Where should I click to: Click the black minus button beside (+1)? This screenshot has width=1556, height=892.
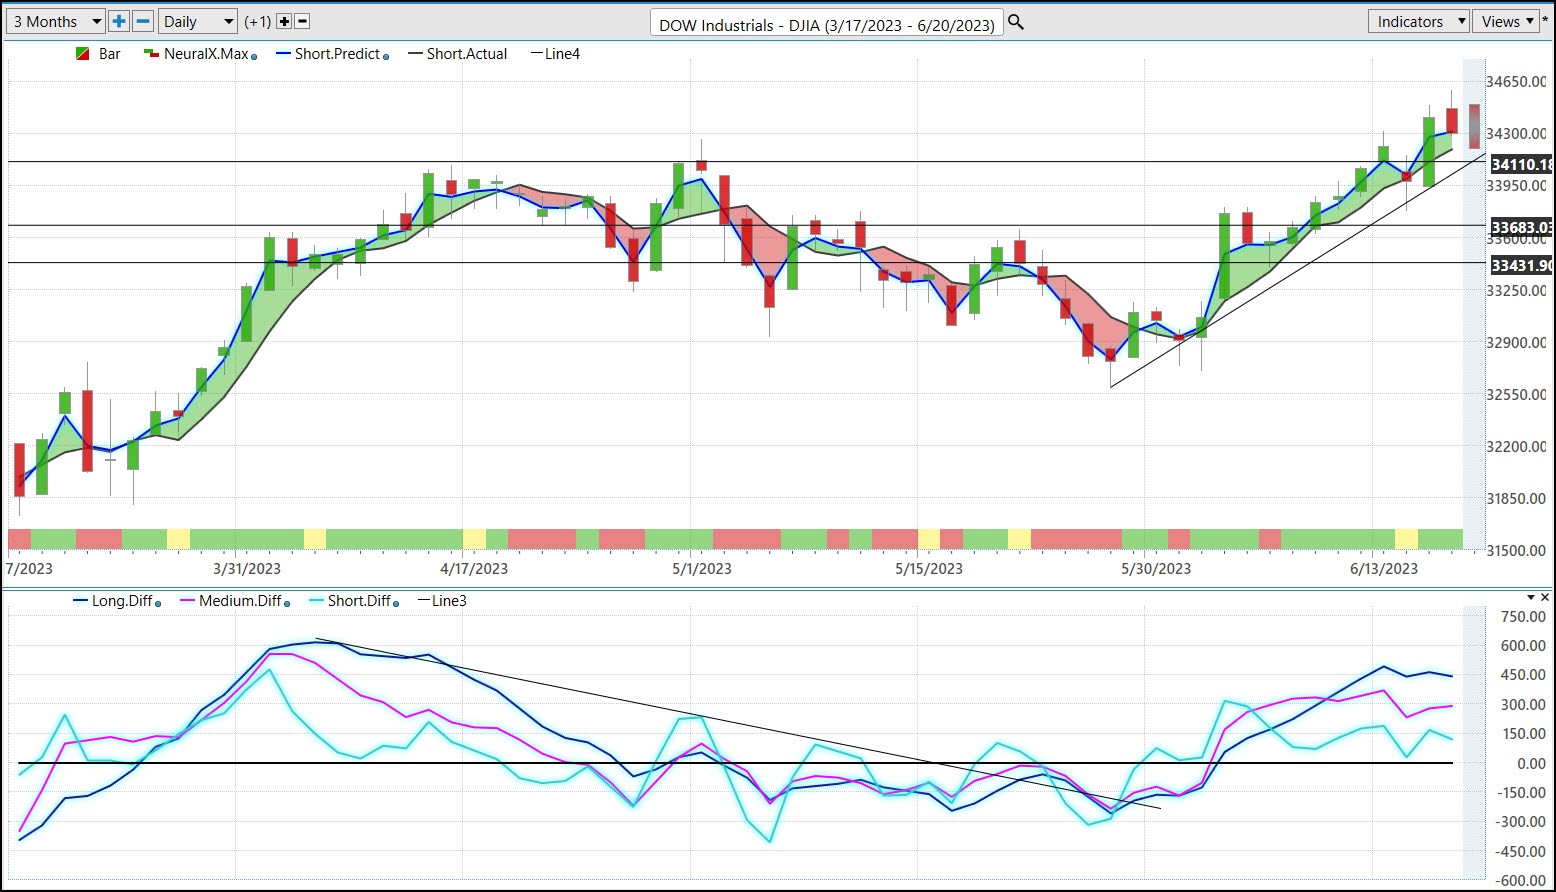tap(303, 21)
